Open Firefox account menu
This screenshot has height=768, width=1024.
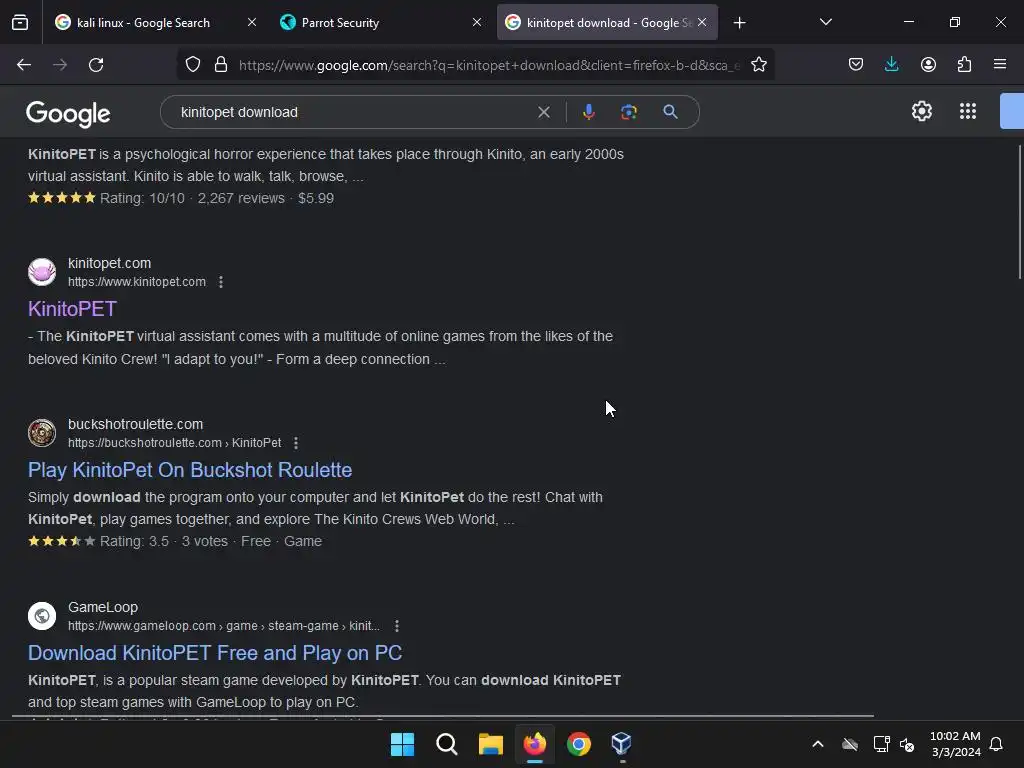click(928, 65)
